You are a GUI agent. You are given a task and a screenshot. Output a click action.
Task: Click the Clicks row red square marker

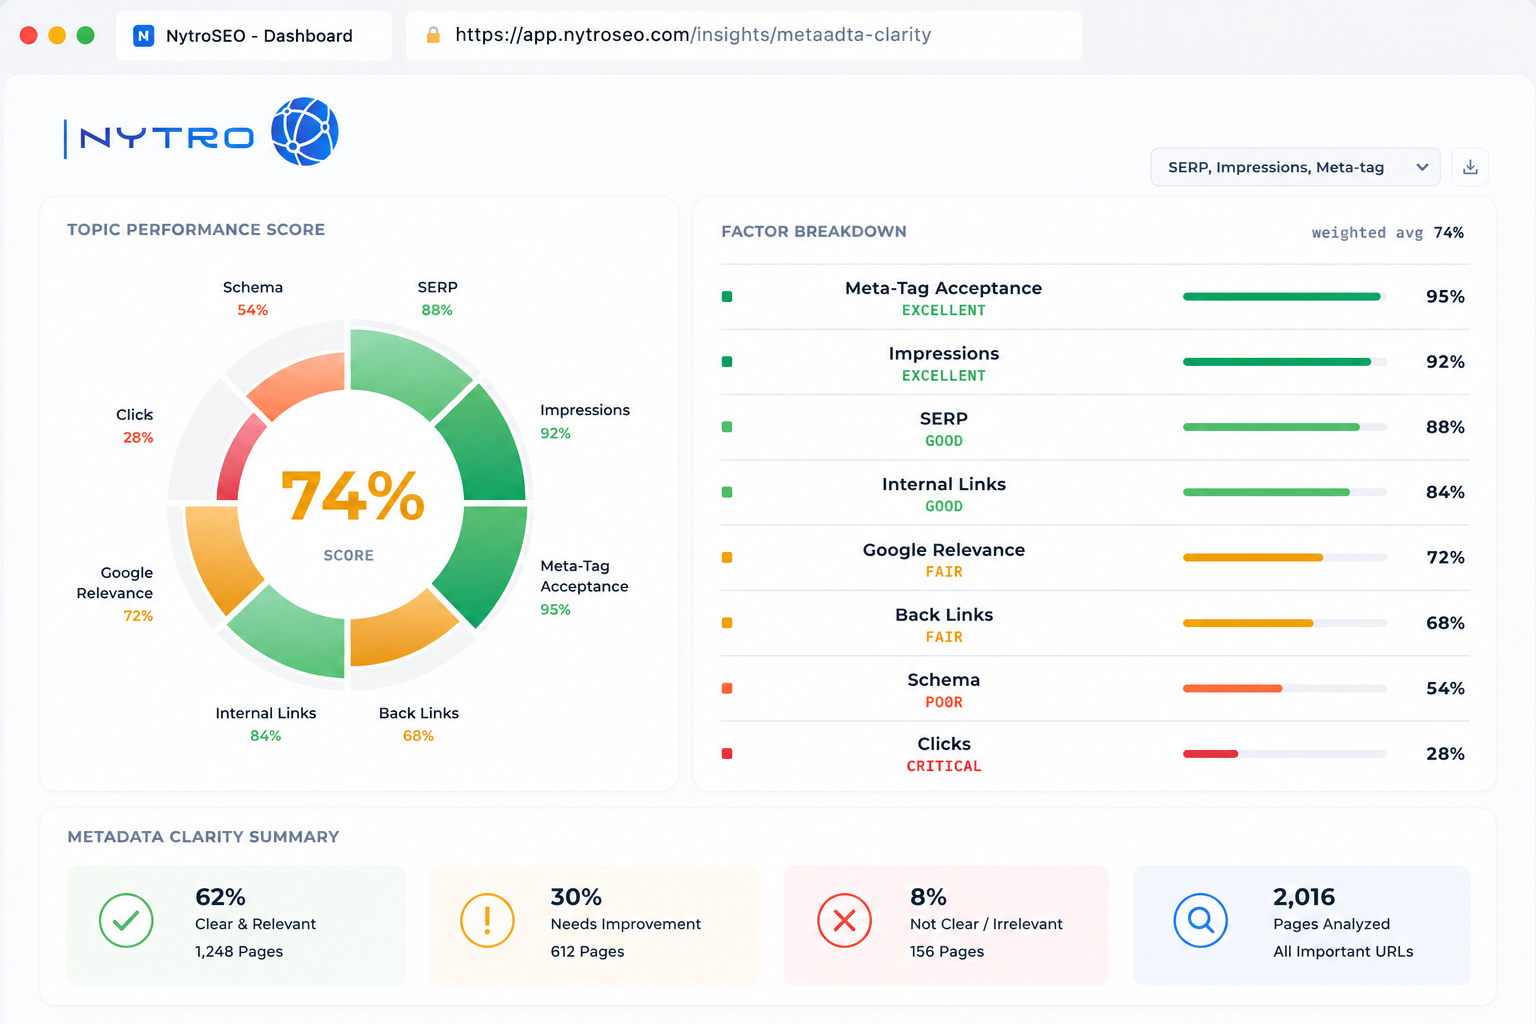pos(727,754)
